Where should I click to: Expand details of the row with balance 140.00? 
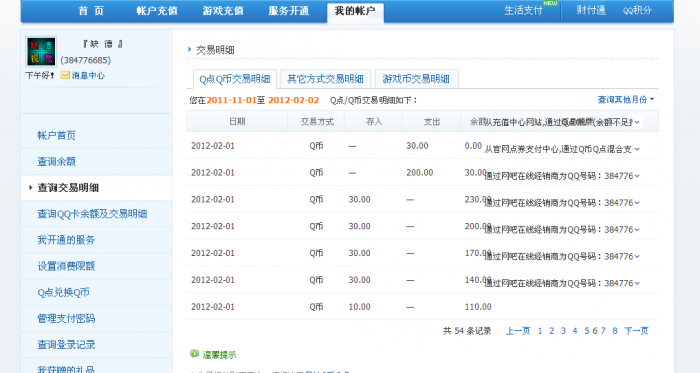tap(637, 283)
